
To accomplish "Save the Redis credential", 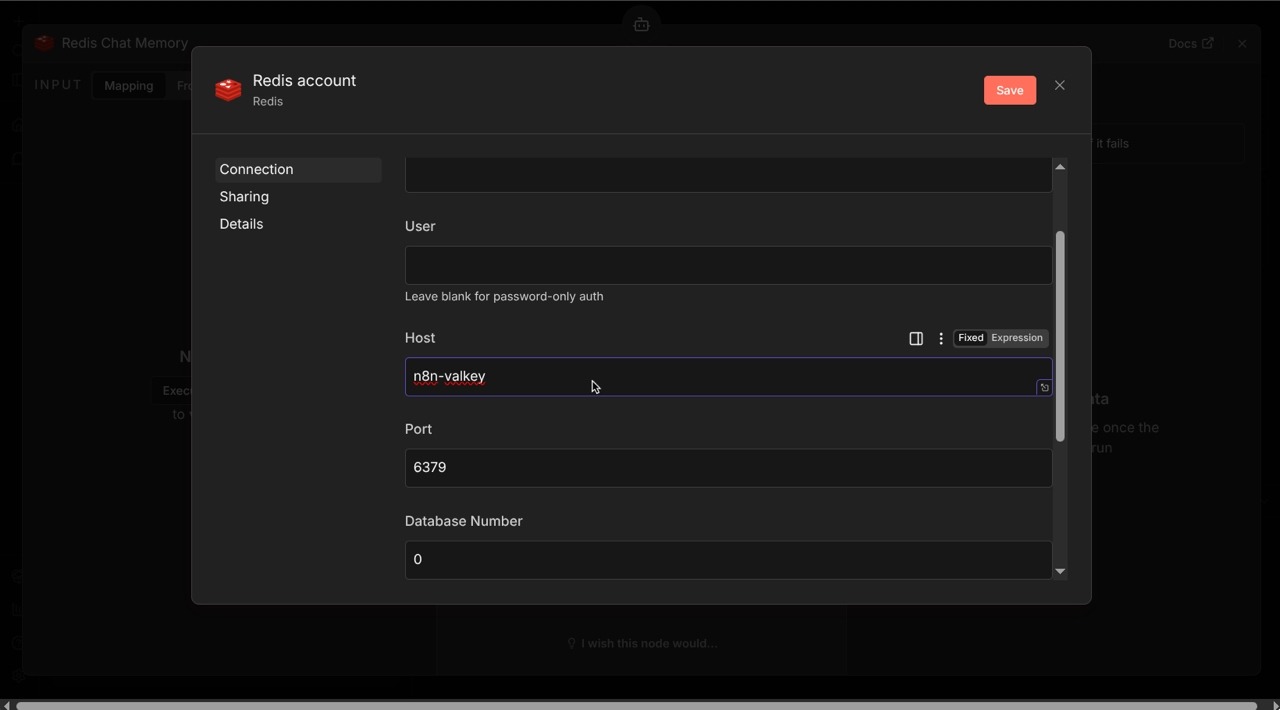I will [x=1010, y=90].
